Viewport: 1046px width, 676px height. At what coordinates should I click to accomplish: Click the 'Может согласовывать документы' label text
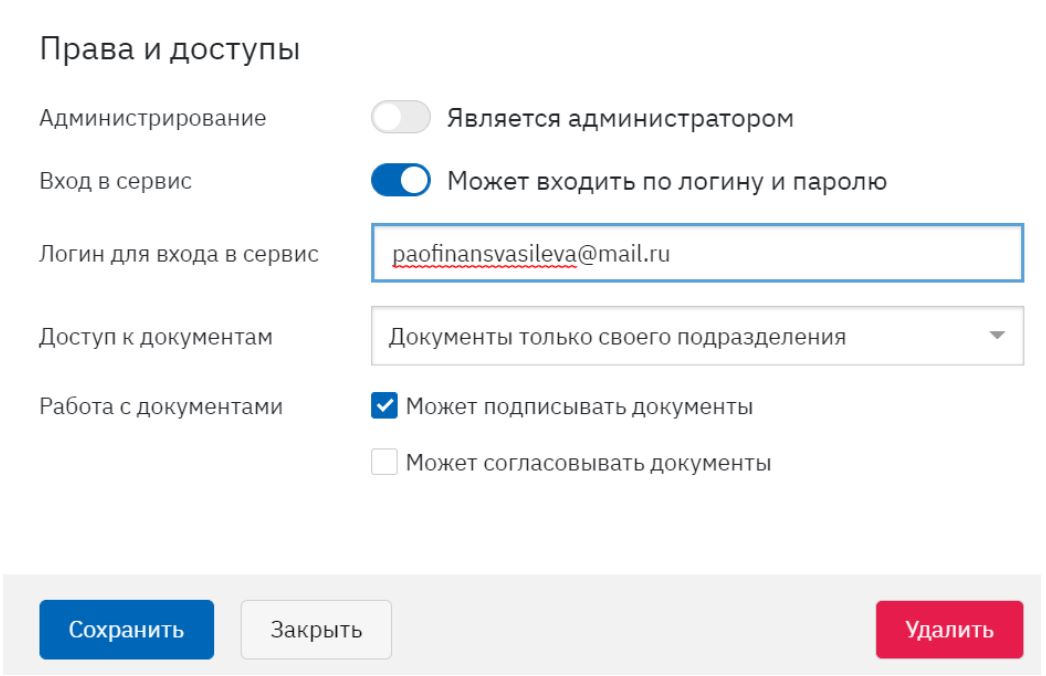click(588, 462)
